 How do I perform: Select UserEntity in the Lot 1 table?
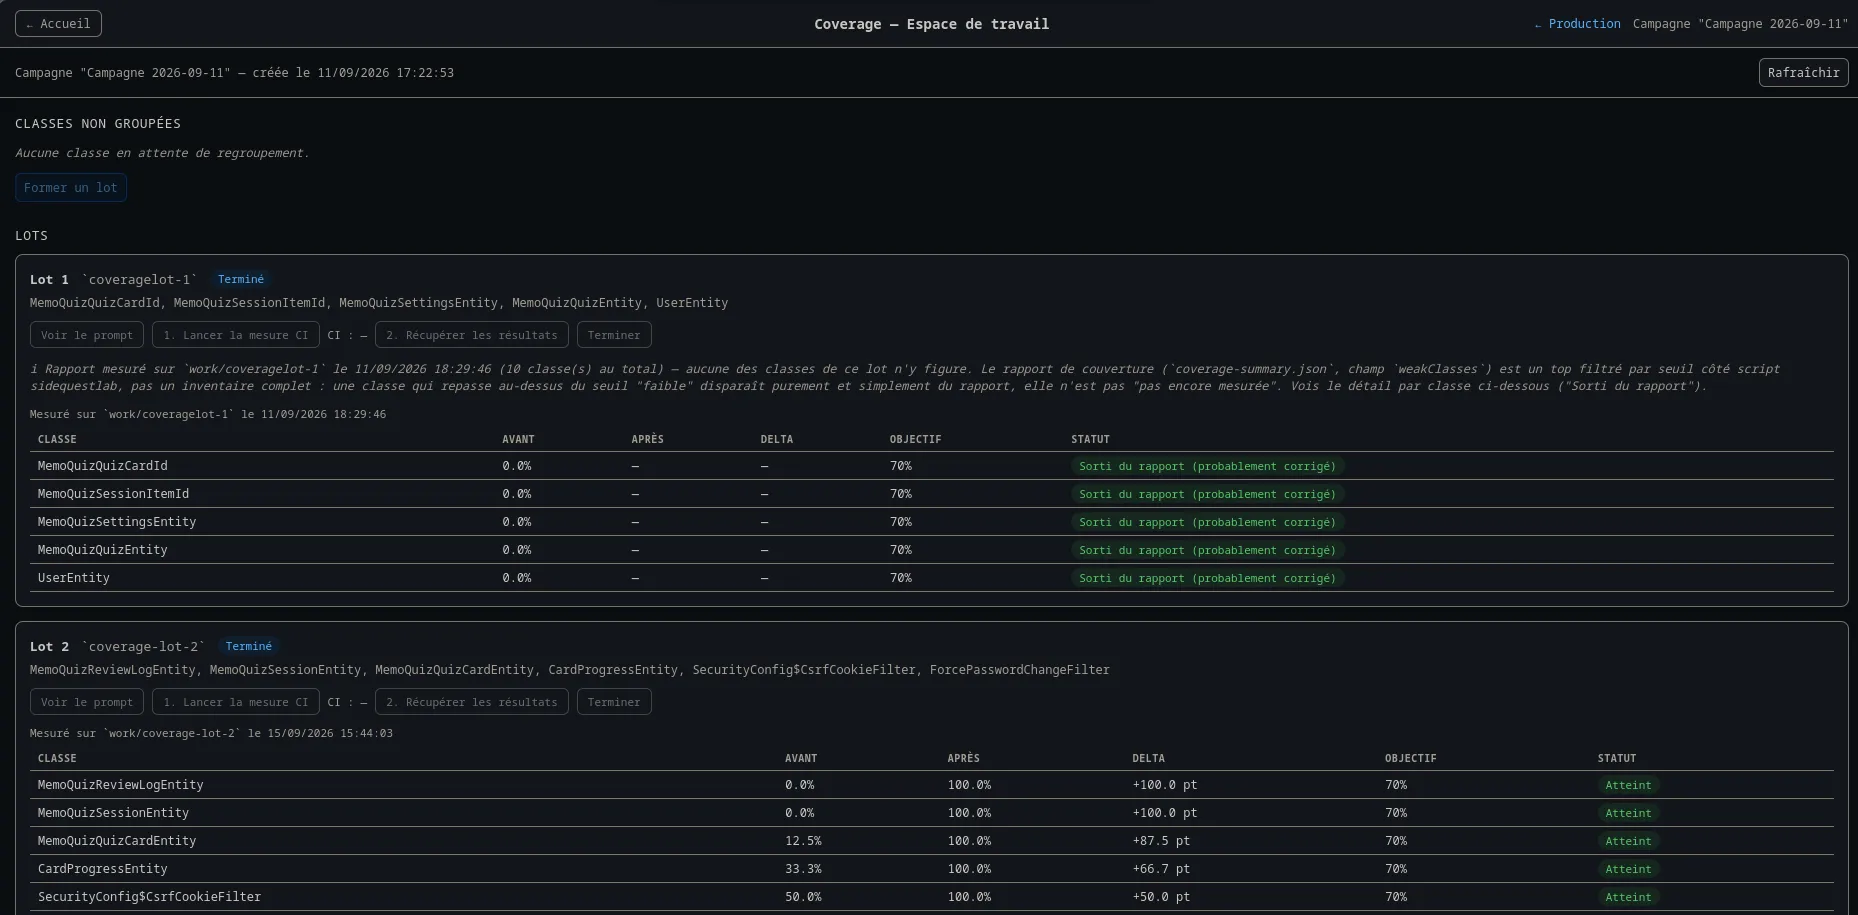[x=74, y=578]
